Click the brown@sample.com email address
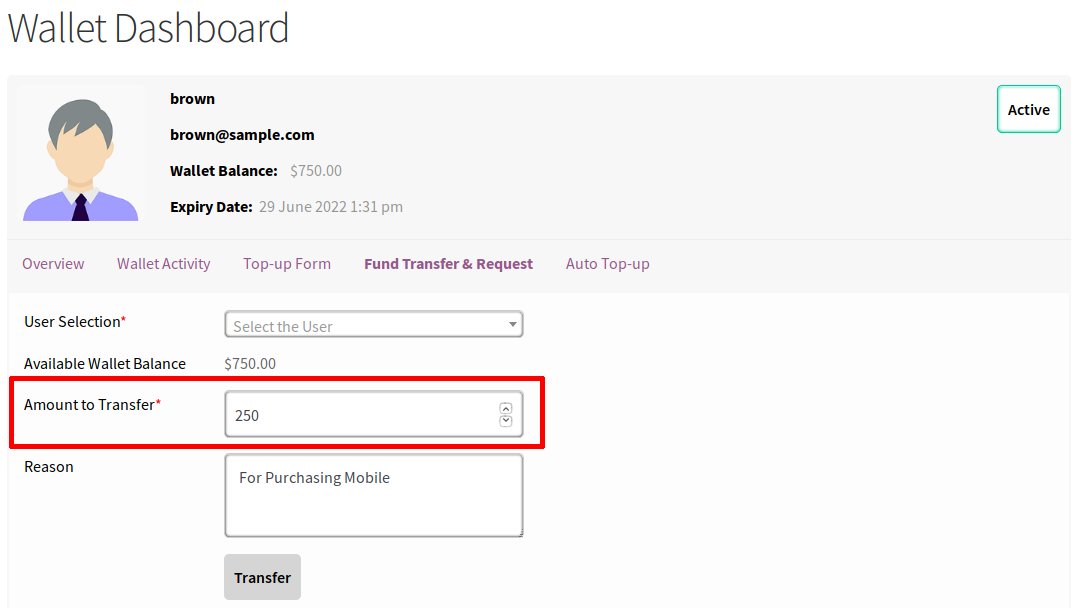The height and width of the screenshot is (608, 1080). [242, 135]
